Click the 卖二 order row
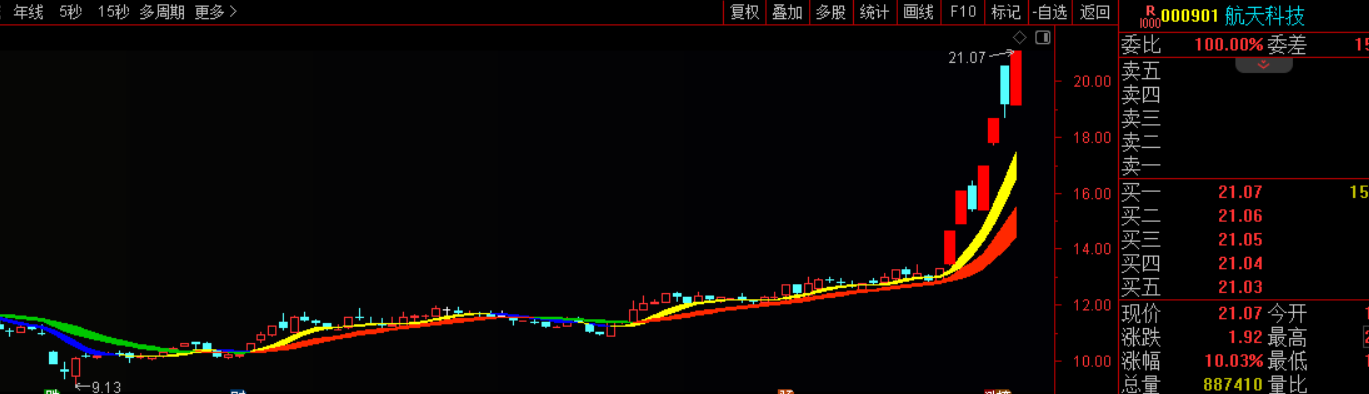Viewport: 1369px width, 394px height. click(1243, 143)
